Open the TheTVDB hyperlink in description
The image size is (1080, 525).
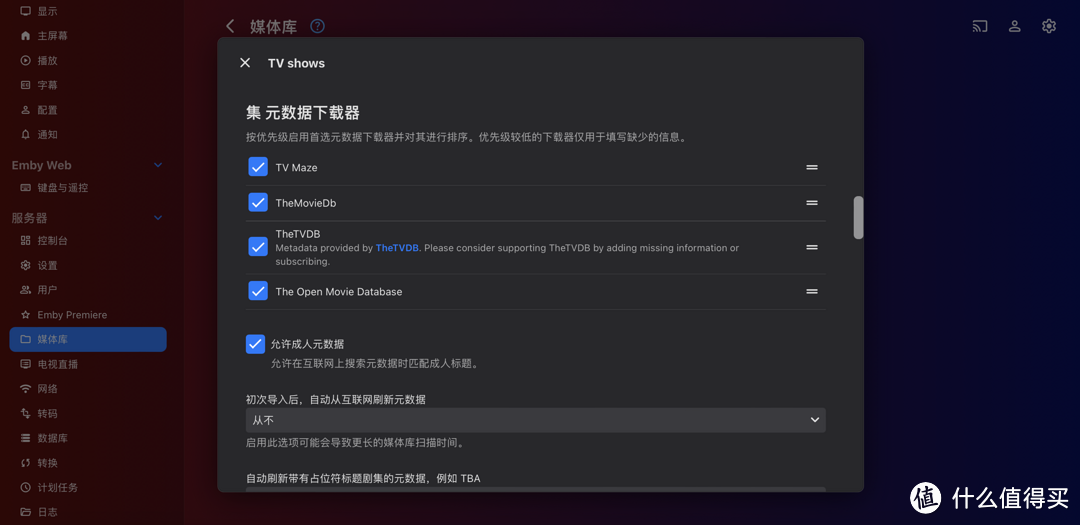(397, 247)
